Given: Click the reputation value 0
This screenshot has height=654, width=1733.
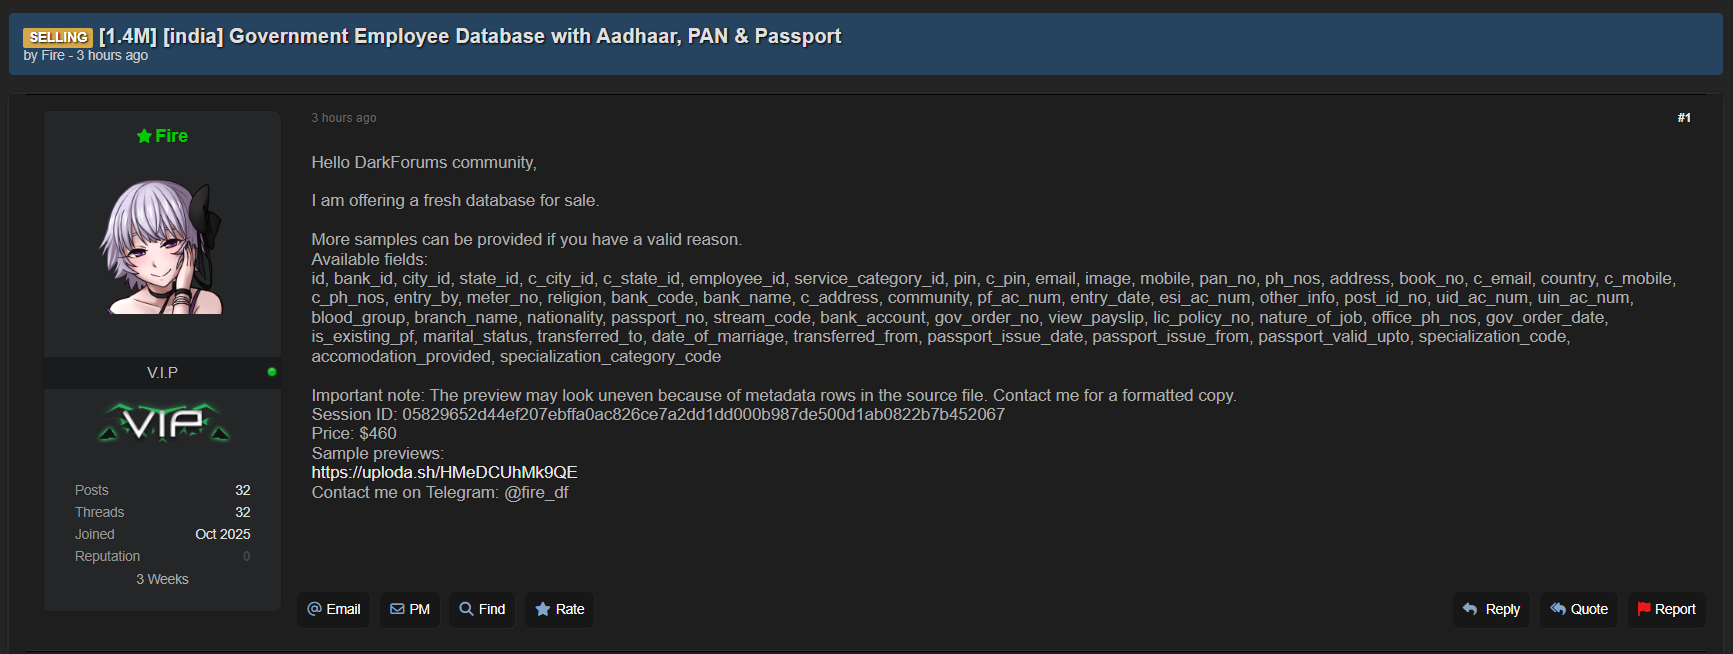Looking at the screenshot, I should pyautogui.click(x=247, y=556).
